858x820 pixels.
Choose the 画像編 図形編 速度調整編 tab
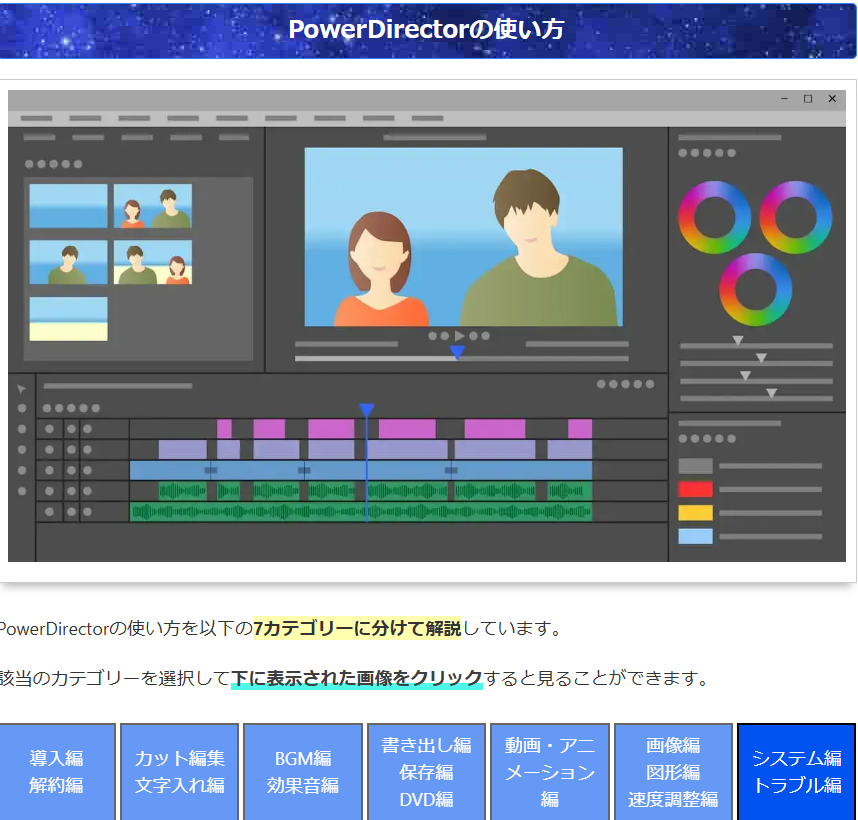(x=673, y=772)
